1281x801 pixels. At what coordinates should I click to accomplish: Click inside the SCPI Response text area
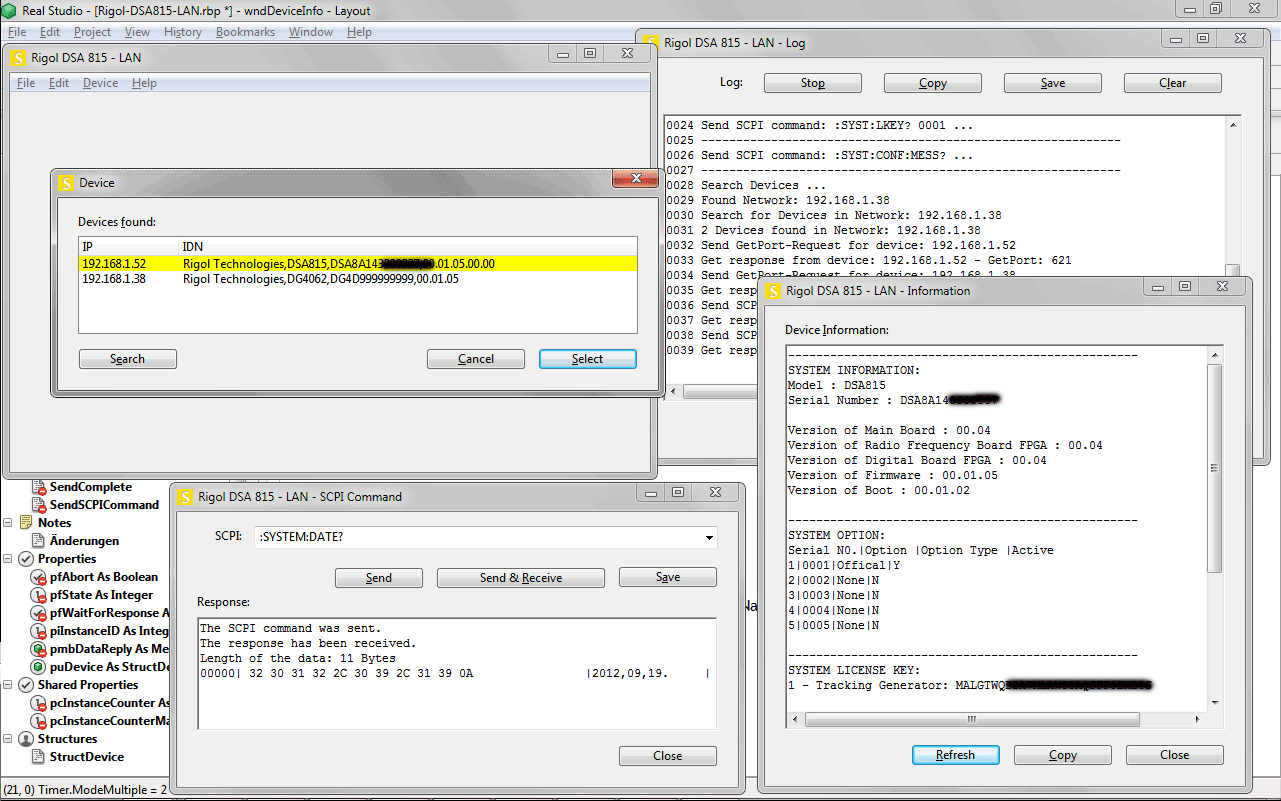click(457, 674)
